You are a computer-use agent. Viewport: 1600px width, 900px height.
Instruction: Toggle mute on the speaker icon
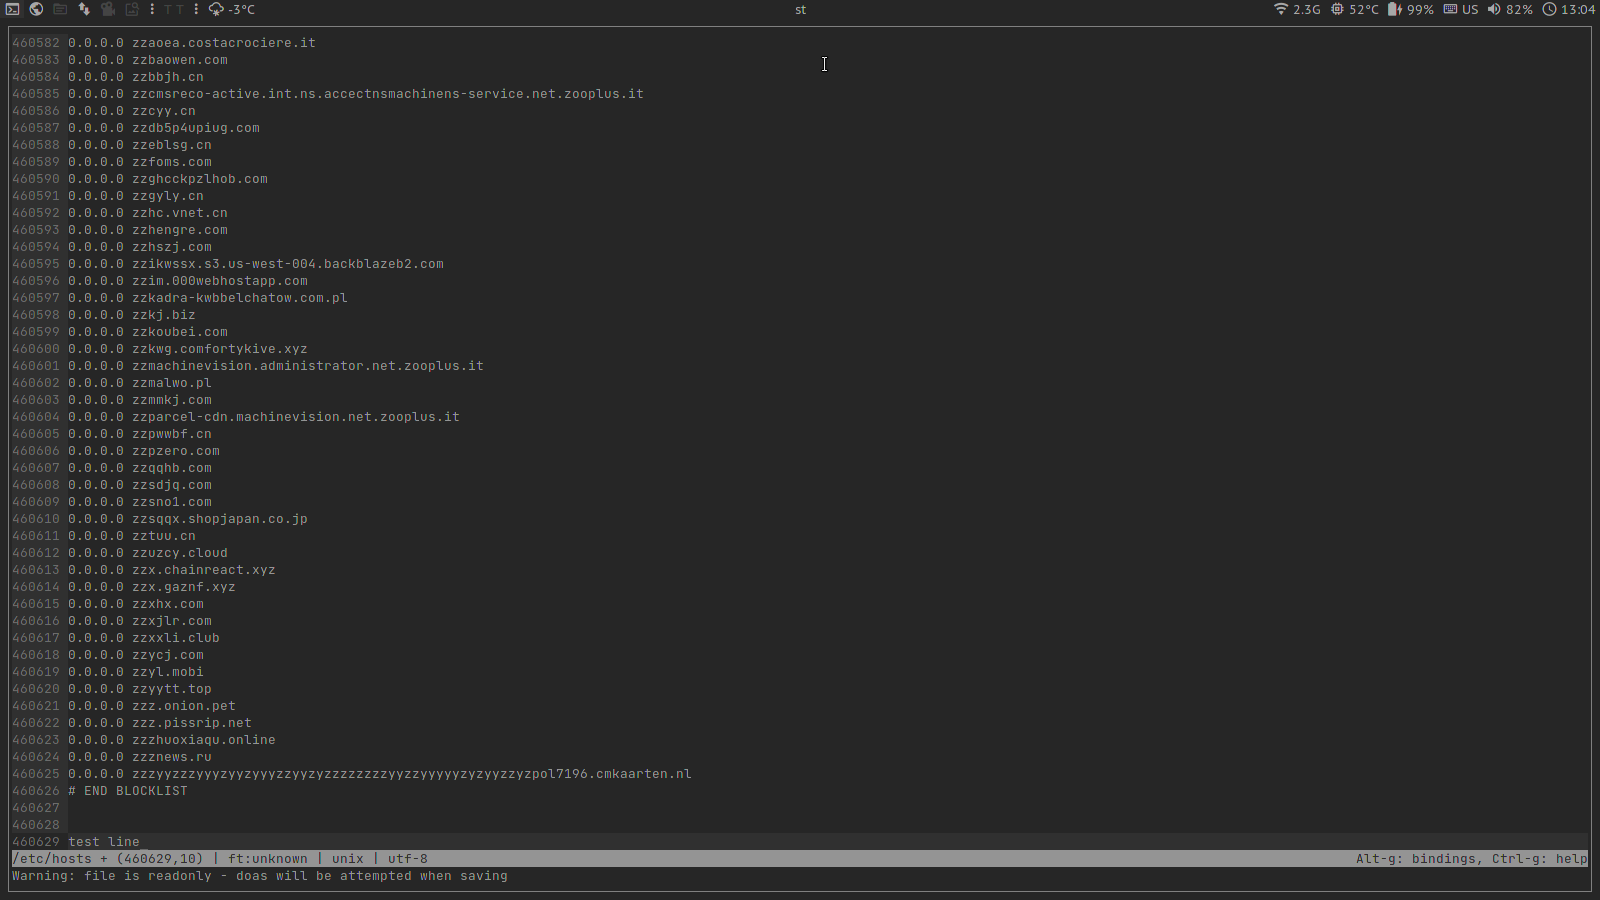(1494, 9)
